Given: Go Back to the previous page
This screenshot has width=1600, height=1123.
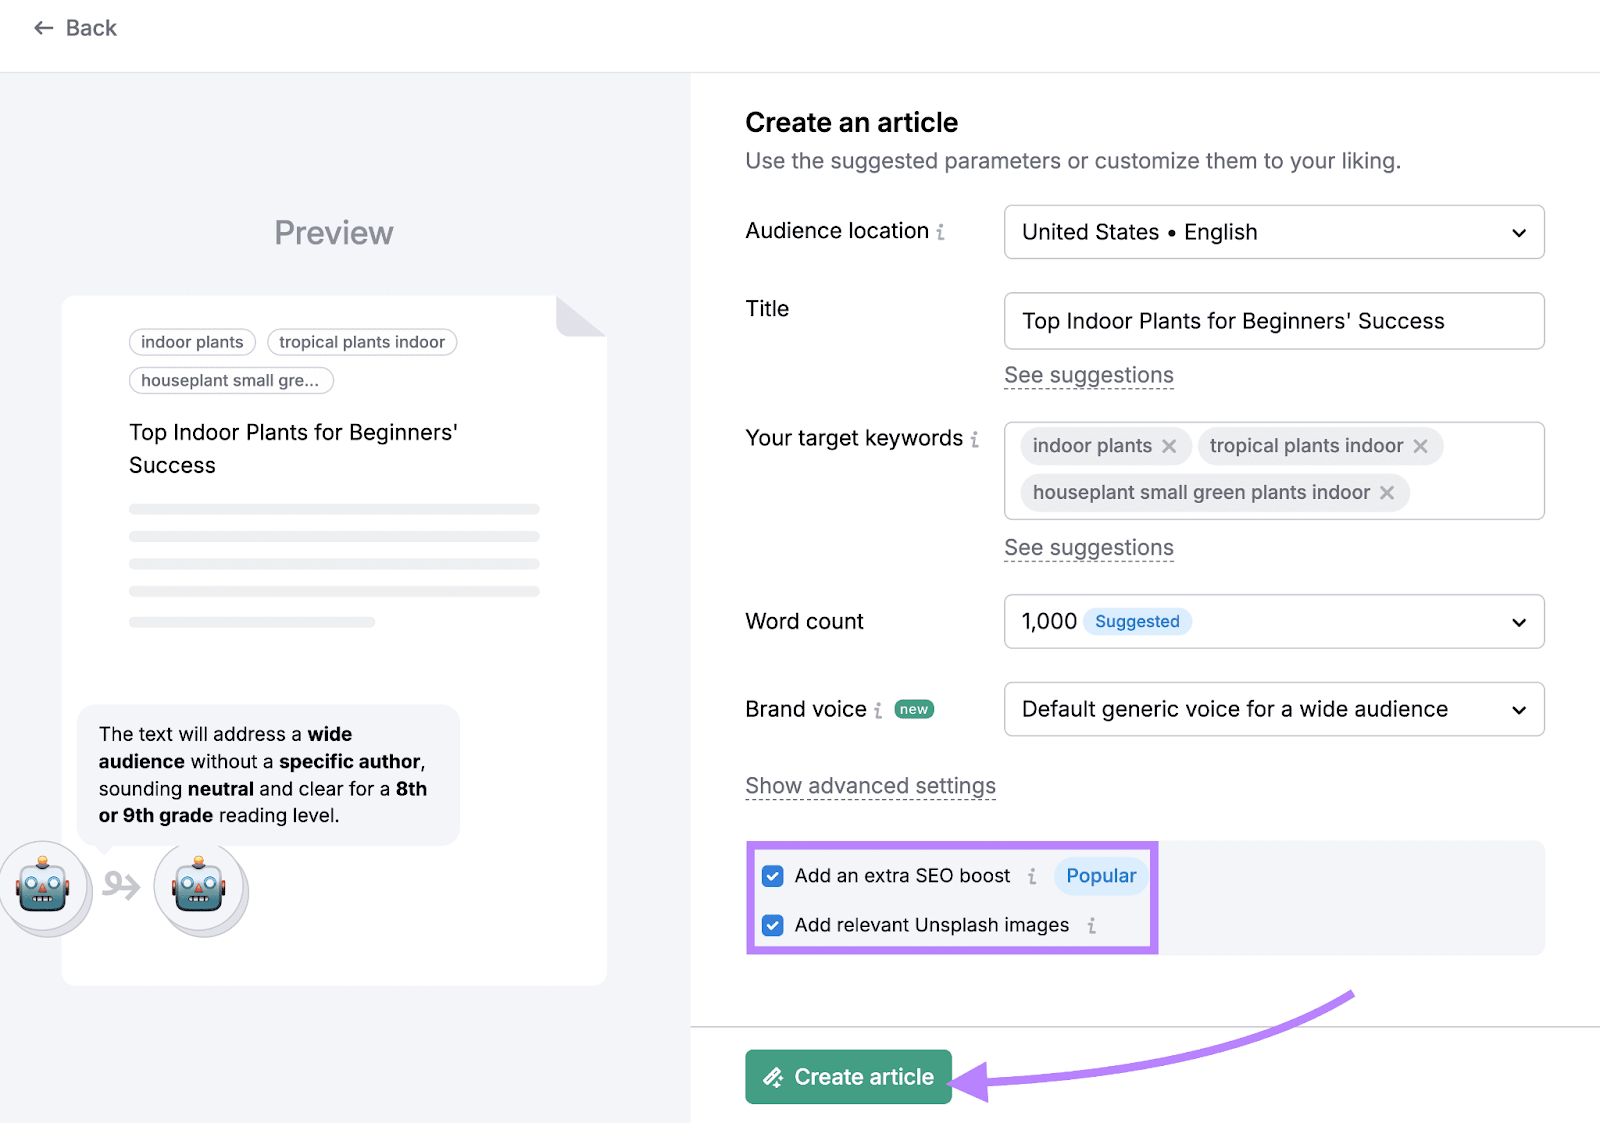Looking at the screenshot, I should click(x=76, y=28).
